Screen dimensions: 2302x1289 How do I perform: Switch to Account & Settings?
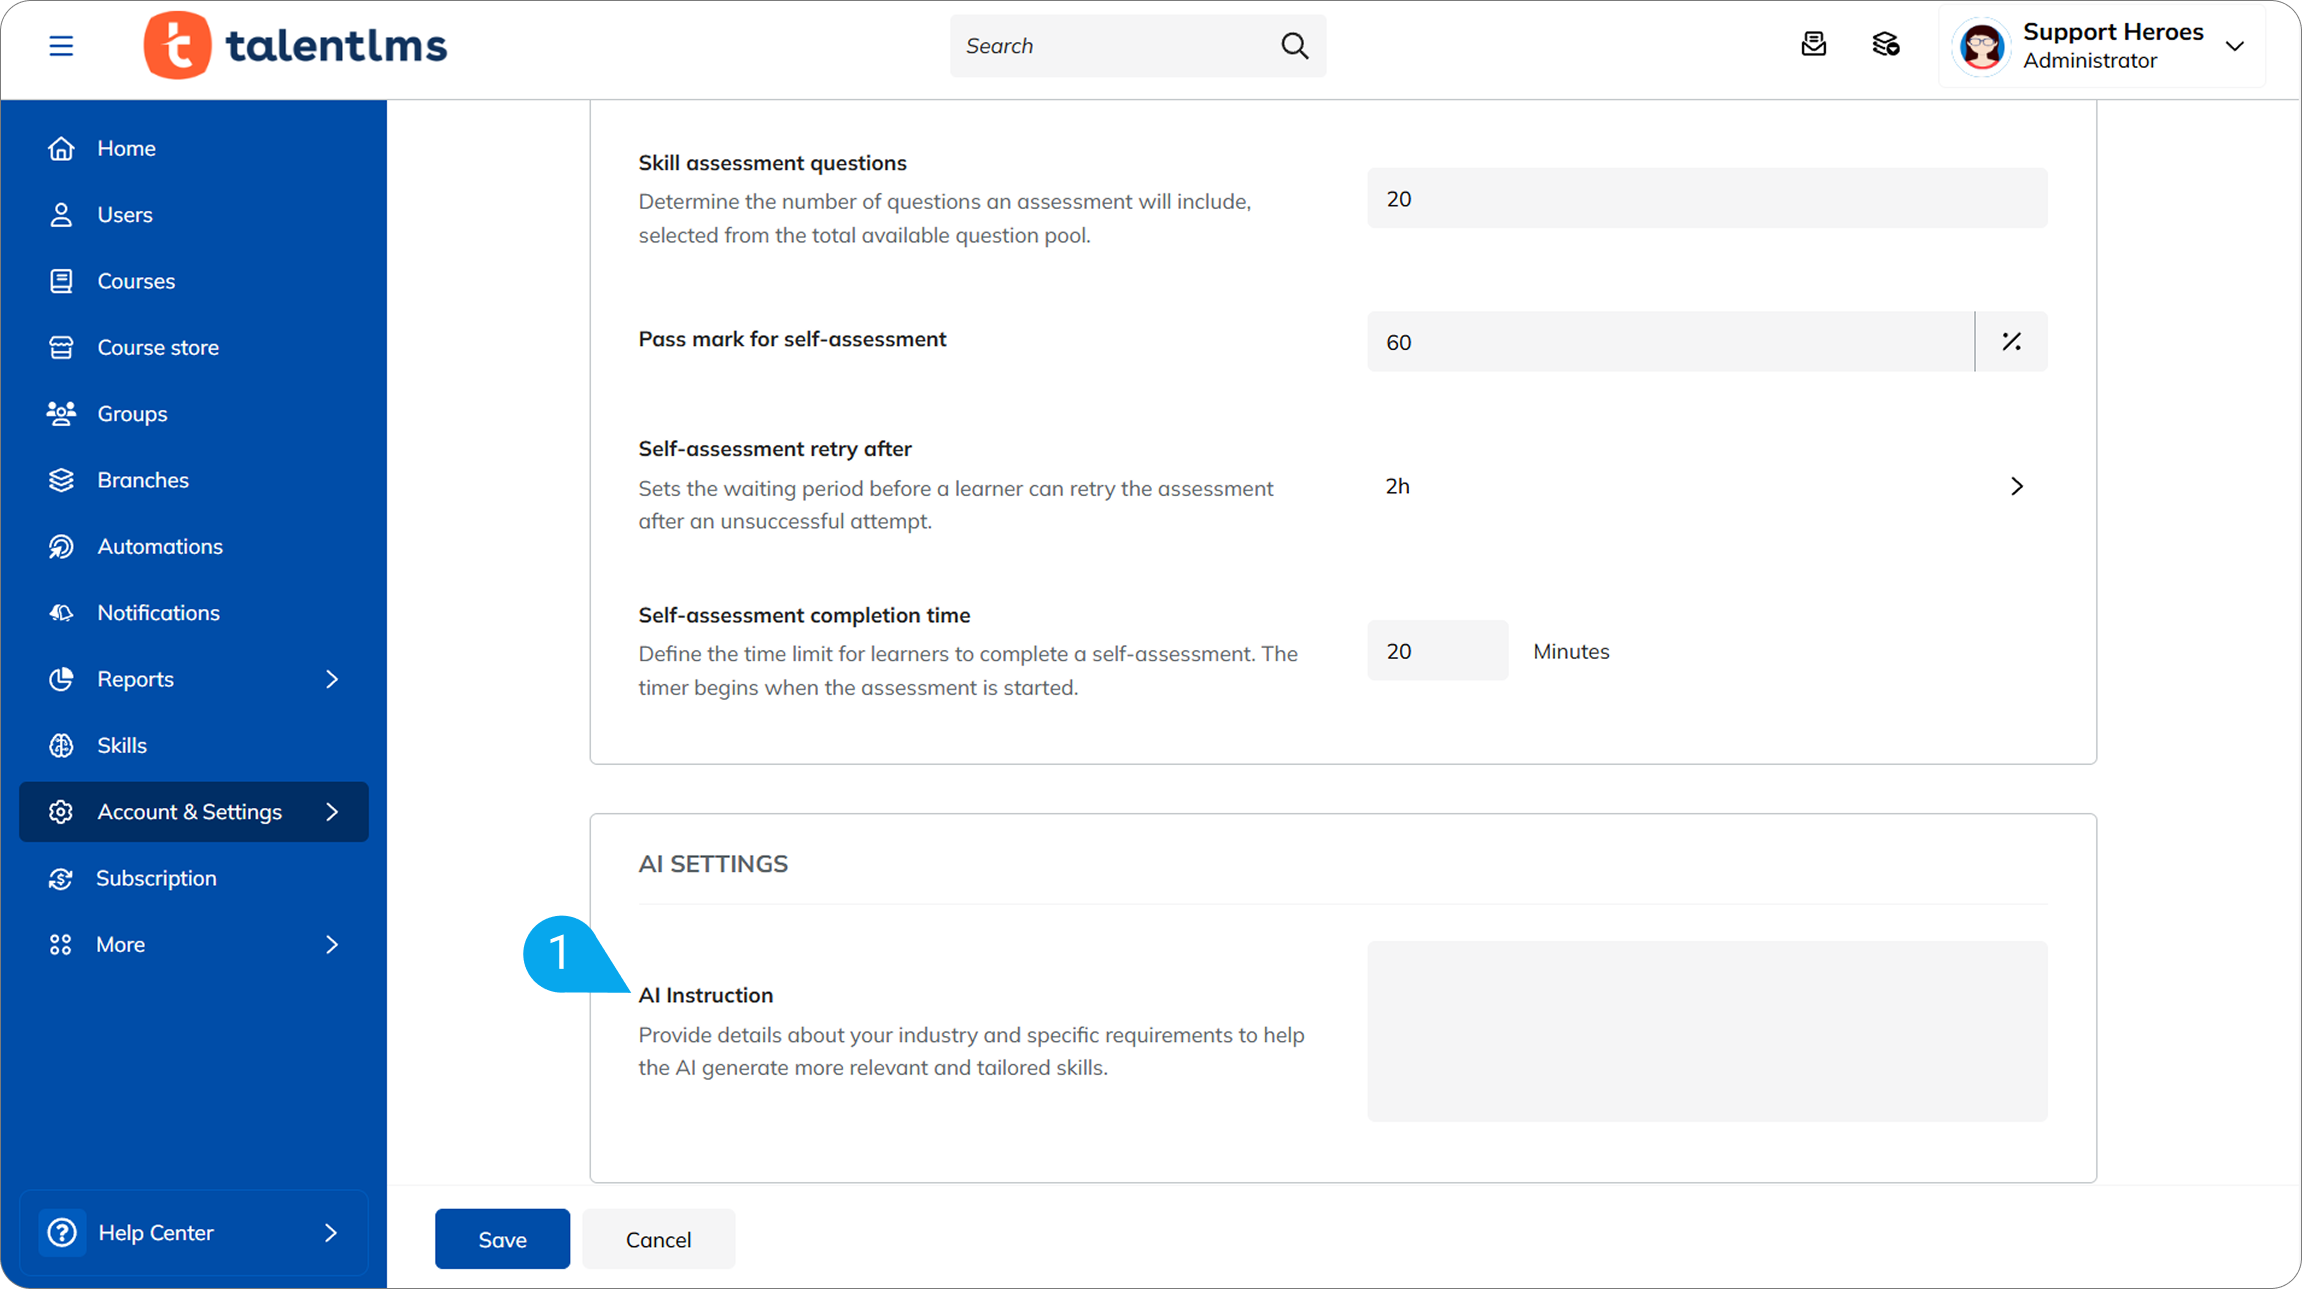click(x=189, y=811)
